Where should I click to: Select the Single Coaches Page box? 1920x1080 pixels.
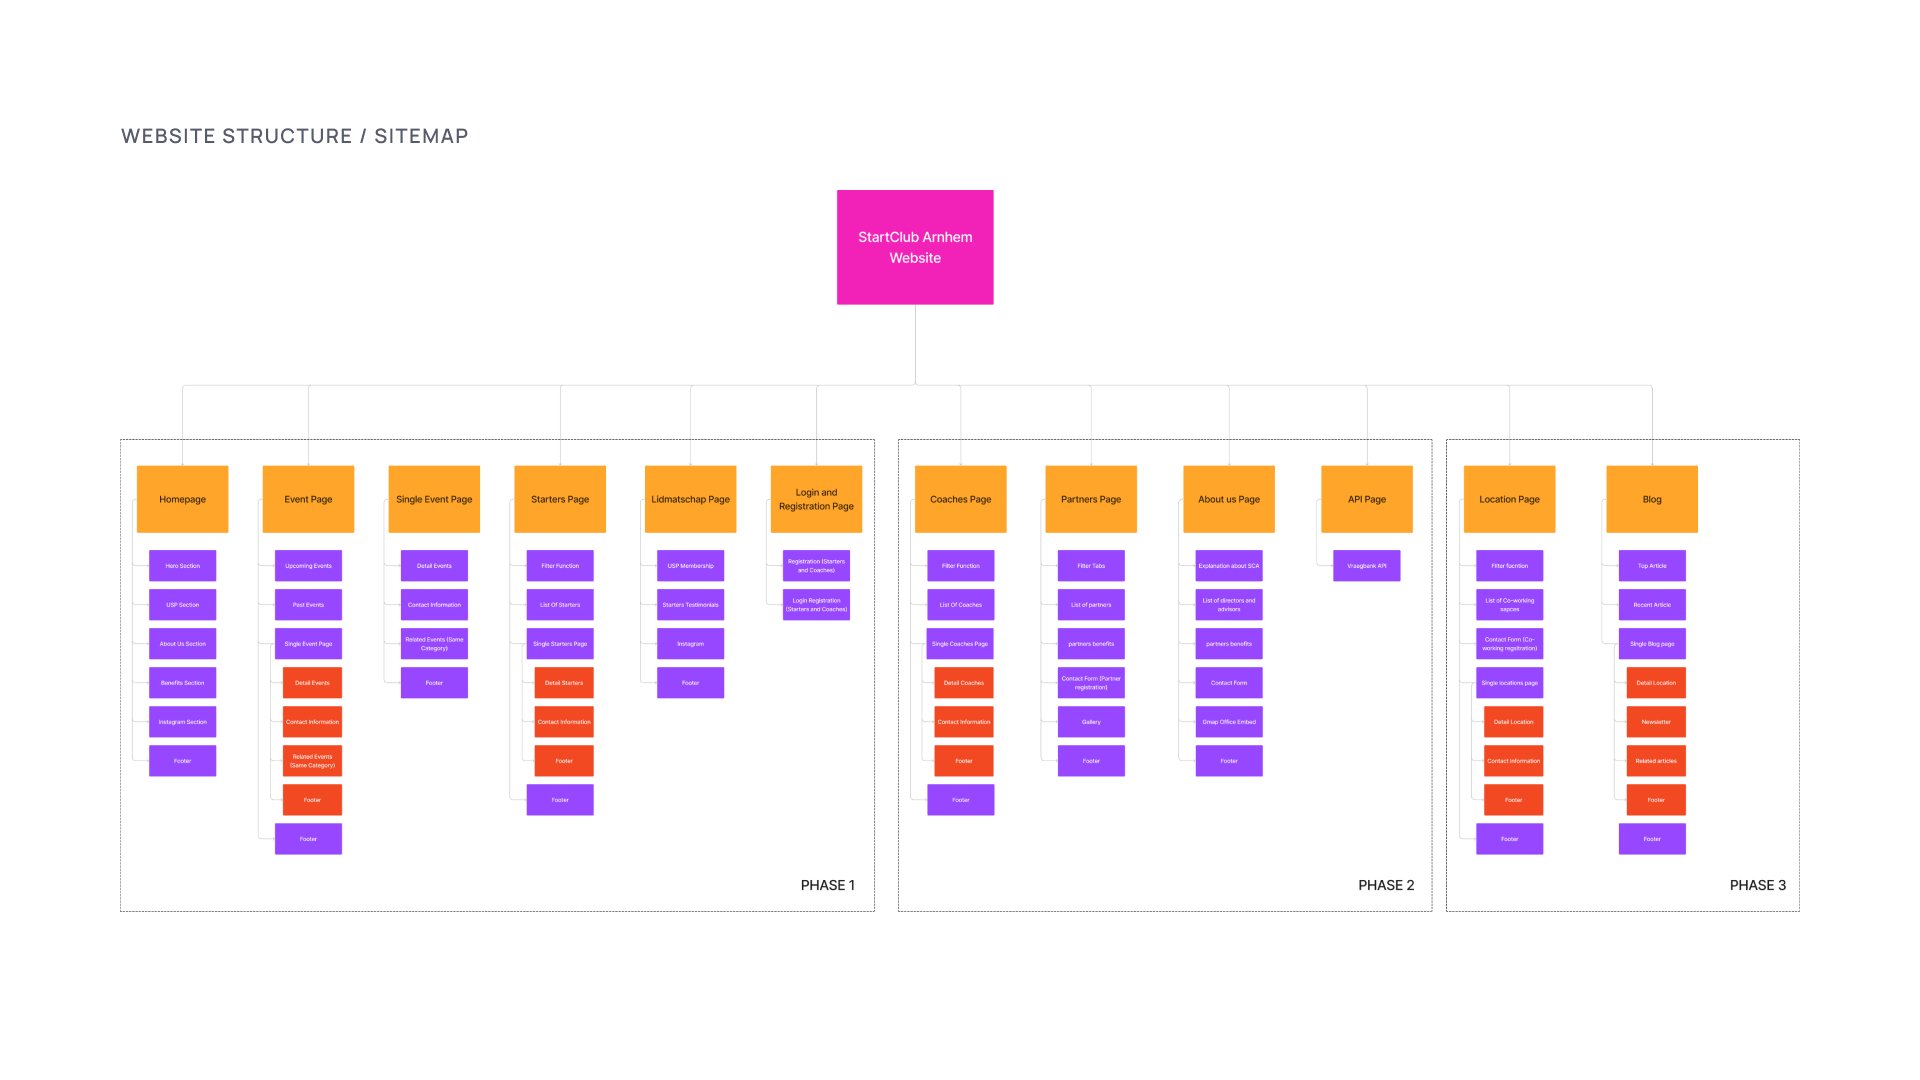coord(960,644)
